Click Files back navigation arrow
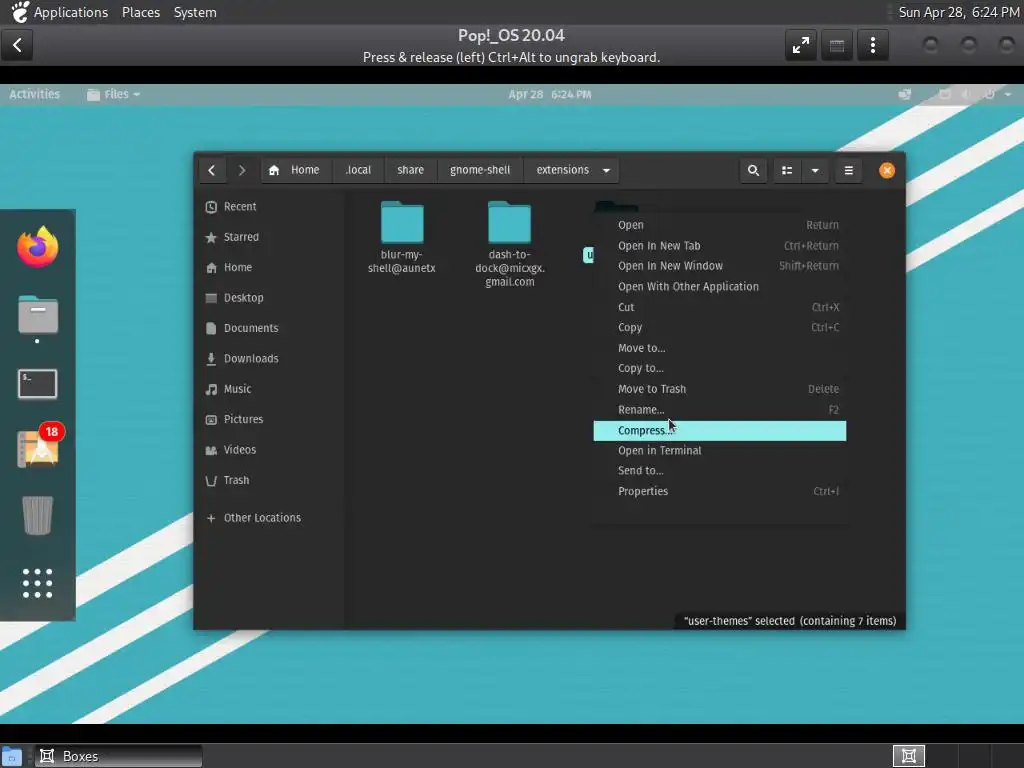1024x768 pixels. (x=212, y=170)
